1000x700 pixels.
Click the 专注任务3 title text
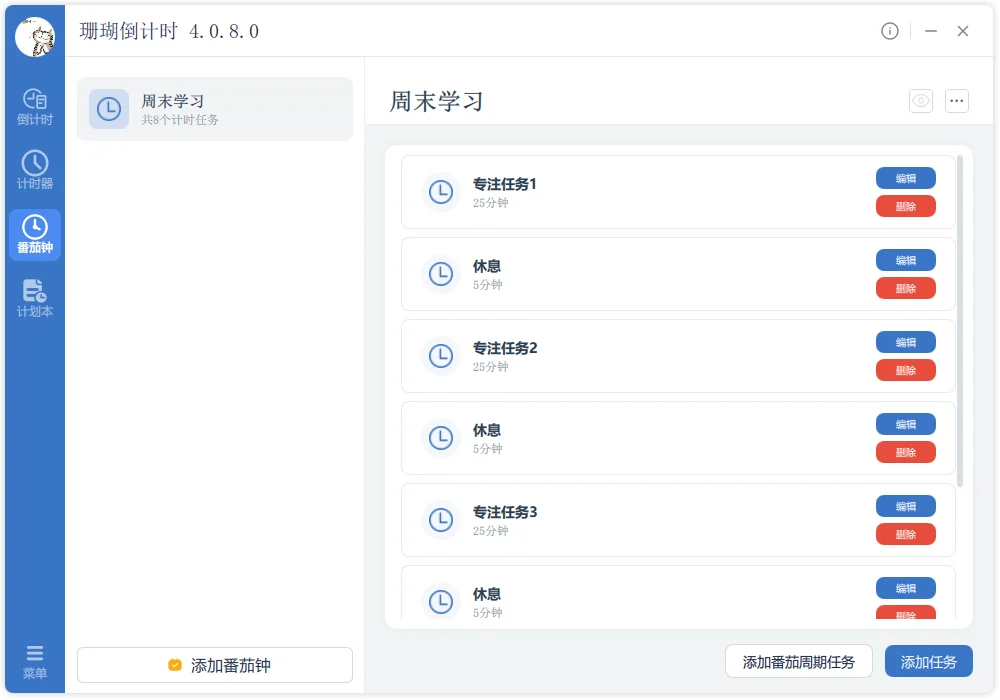(x=504, y=512)
